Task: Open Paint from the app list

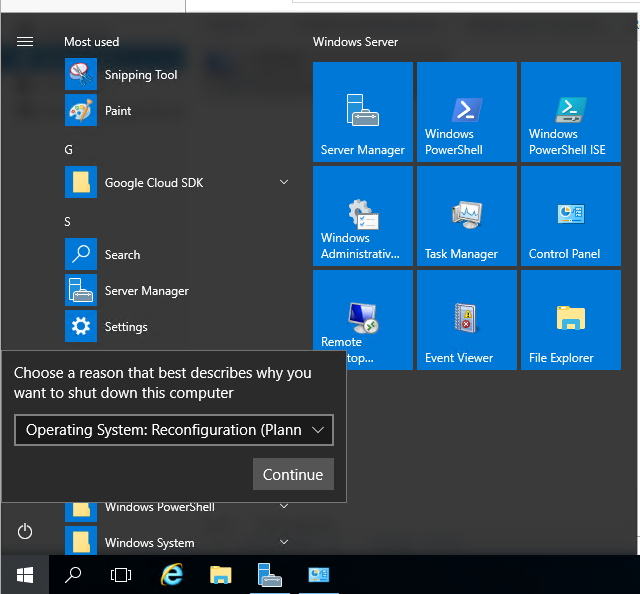Action: (118, 111)
